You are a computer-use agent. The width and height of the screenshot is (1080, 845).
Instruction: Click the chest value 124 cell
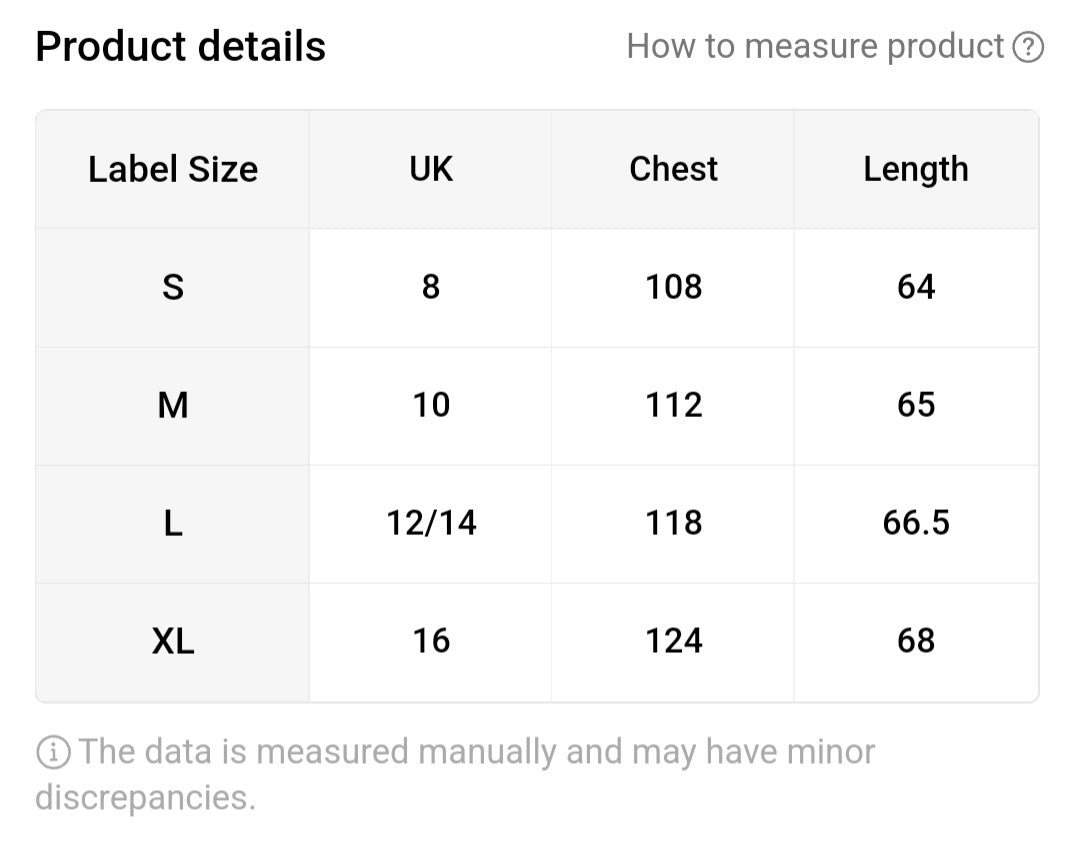coord(673,643)
